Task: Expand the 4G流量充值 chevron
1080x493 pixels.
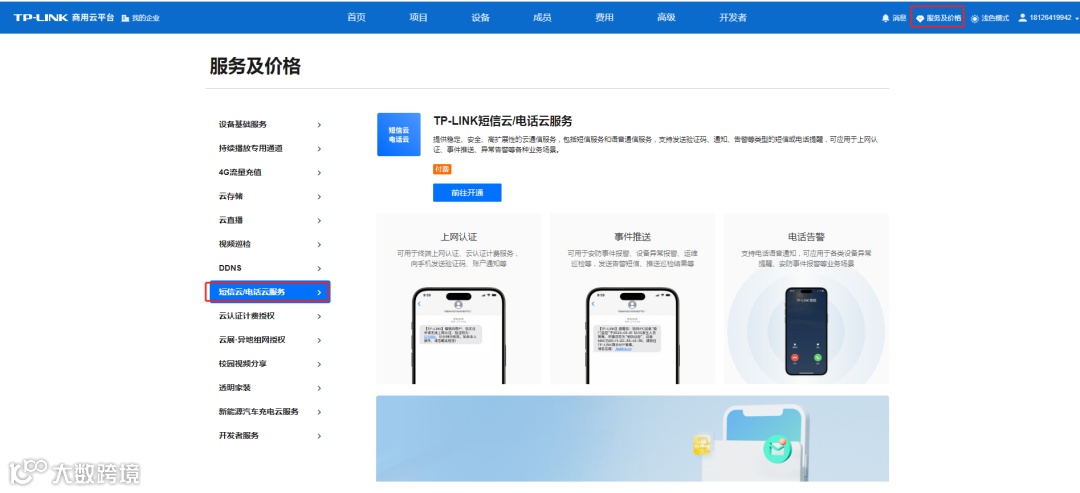Action: pos(319,173)
